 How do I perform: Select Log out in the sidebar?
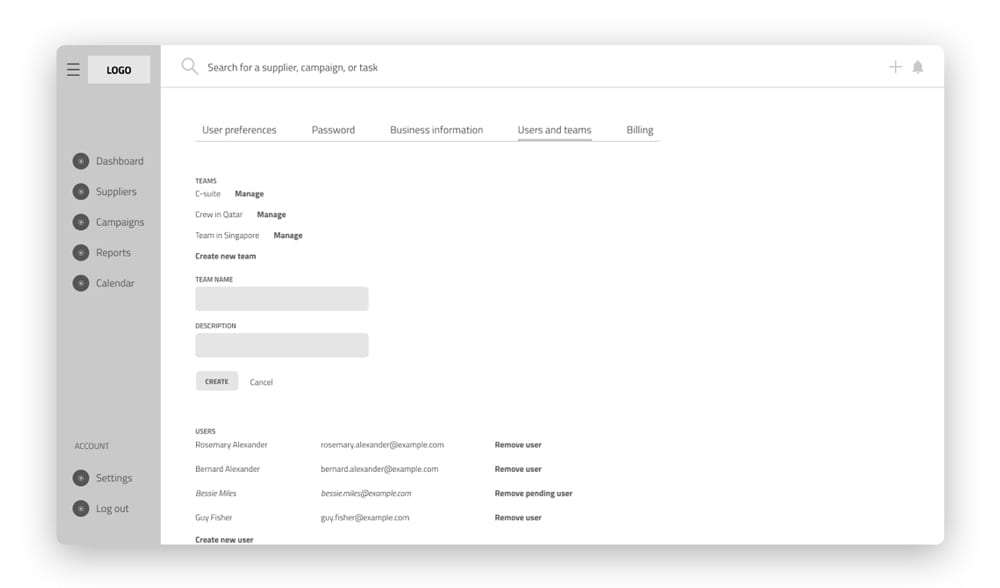(112, 508)
